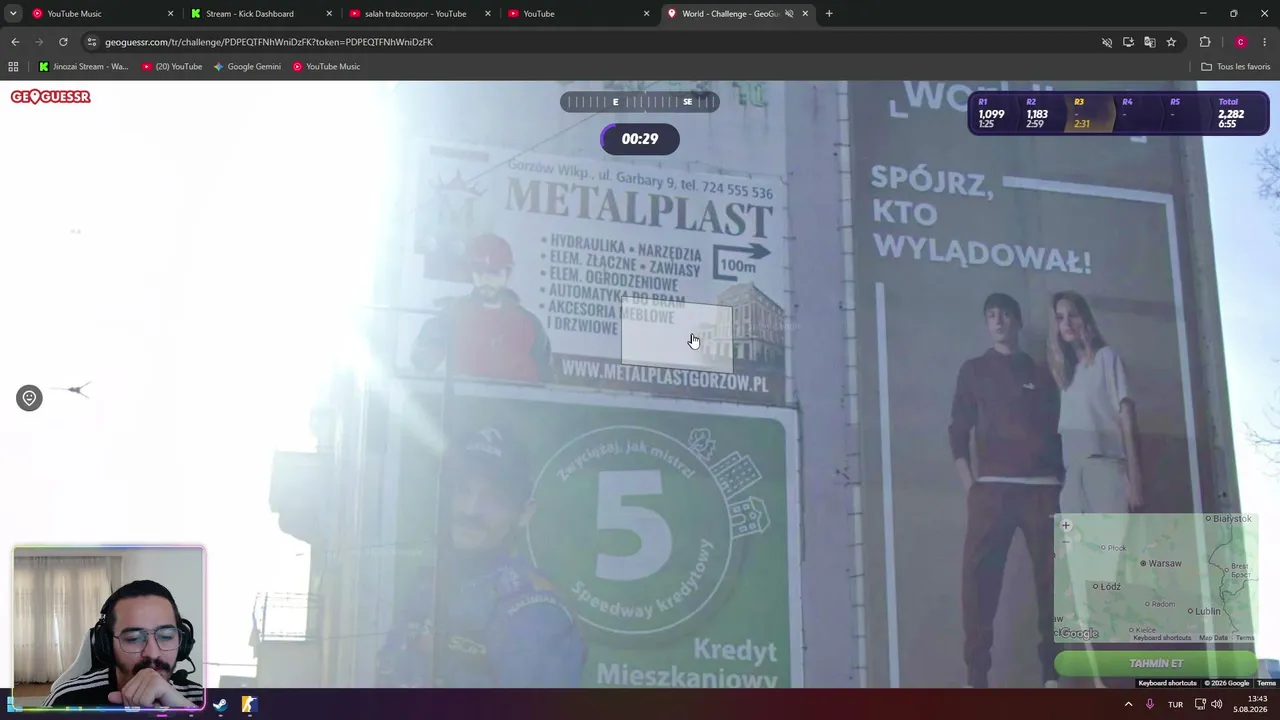Screen dimensions: 1280x720
Task: Open the volume control in system tray
Action: (x=1216, y=704)
